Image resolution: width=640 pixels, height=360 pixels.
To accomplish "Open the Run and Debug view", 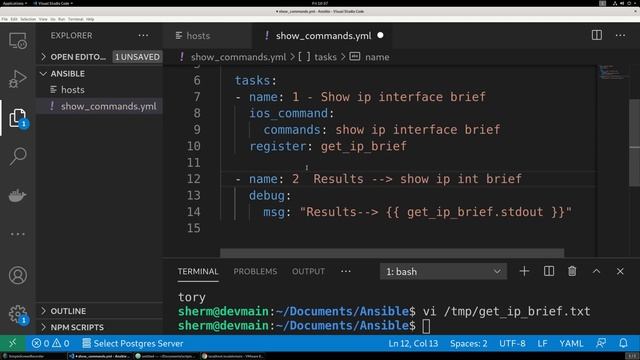I will pos(18,78).
